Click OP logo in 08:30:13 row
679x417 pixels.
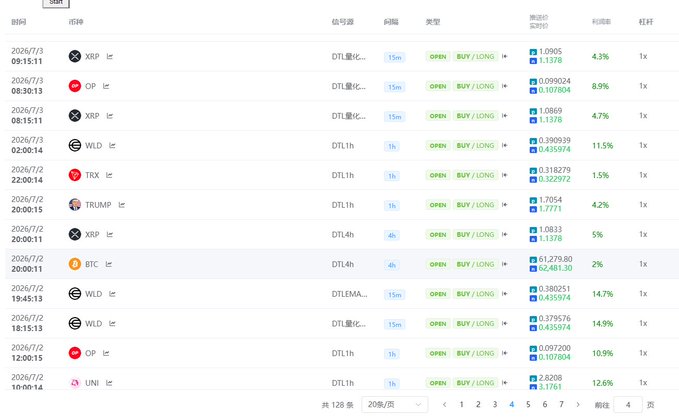[75, 86]
